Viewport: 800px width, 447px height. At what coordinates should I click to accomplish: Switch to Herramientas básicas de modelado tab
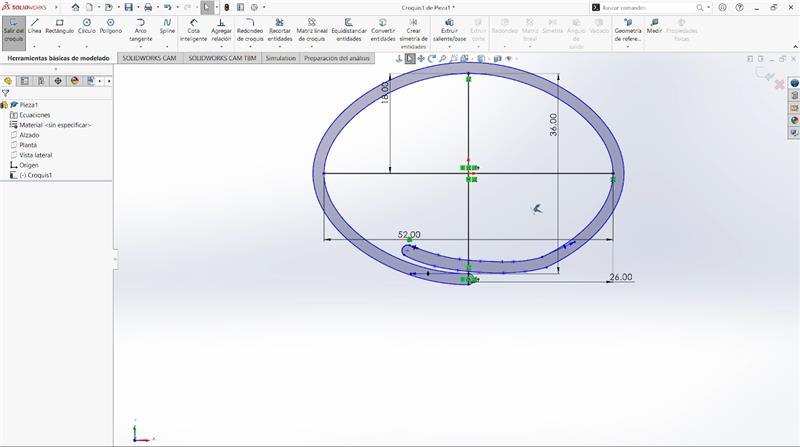[x=58, y=58]
